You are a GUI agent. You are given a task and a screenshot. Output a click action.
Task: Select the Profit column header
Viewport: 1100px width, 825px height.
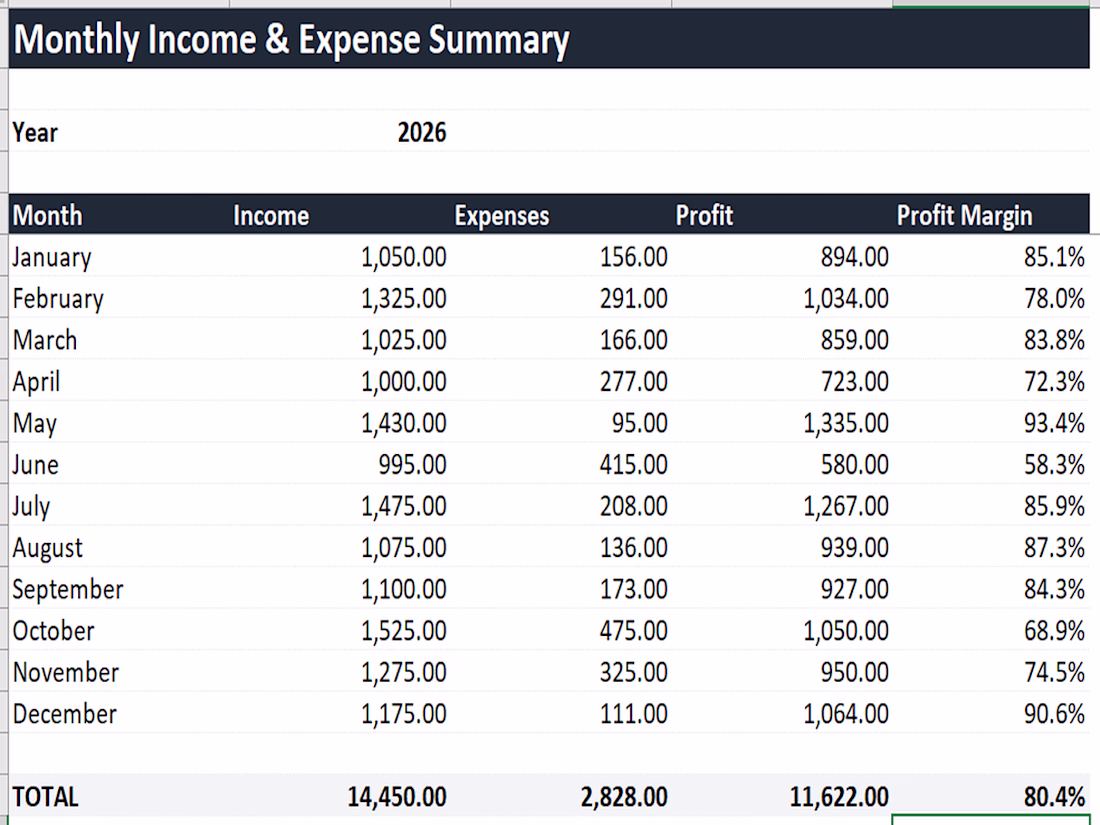pyautogui.click(x=704, y=215)
